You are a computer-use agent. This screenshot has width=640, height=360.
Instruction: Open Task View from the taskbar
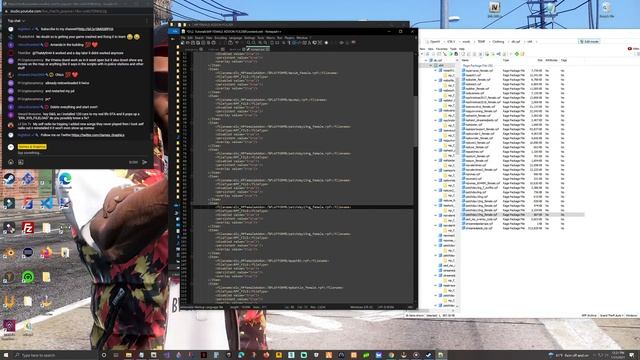[116, 355]
